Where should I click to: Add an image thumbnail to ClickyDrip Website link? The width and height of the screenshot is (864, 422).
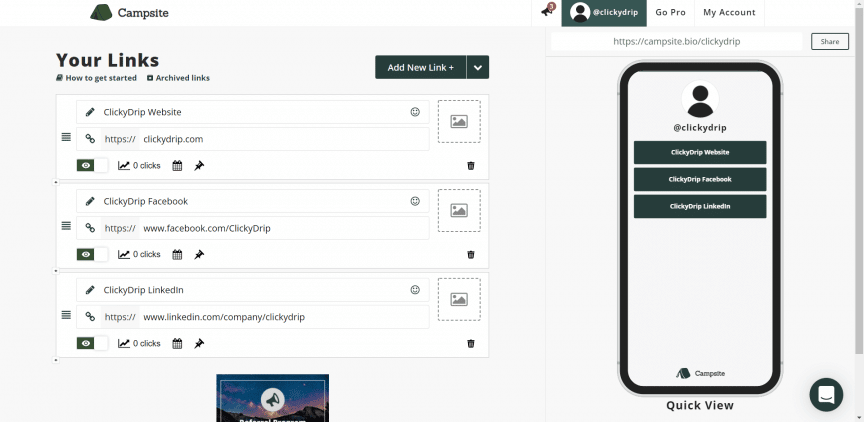point(459,122)
